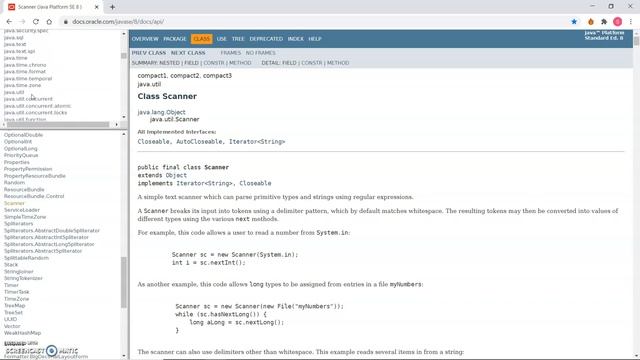Open the Scanner class in class list

click(x=14, y=203)
